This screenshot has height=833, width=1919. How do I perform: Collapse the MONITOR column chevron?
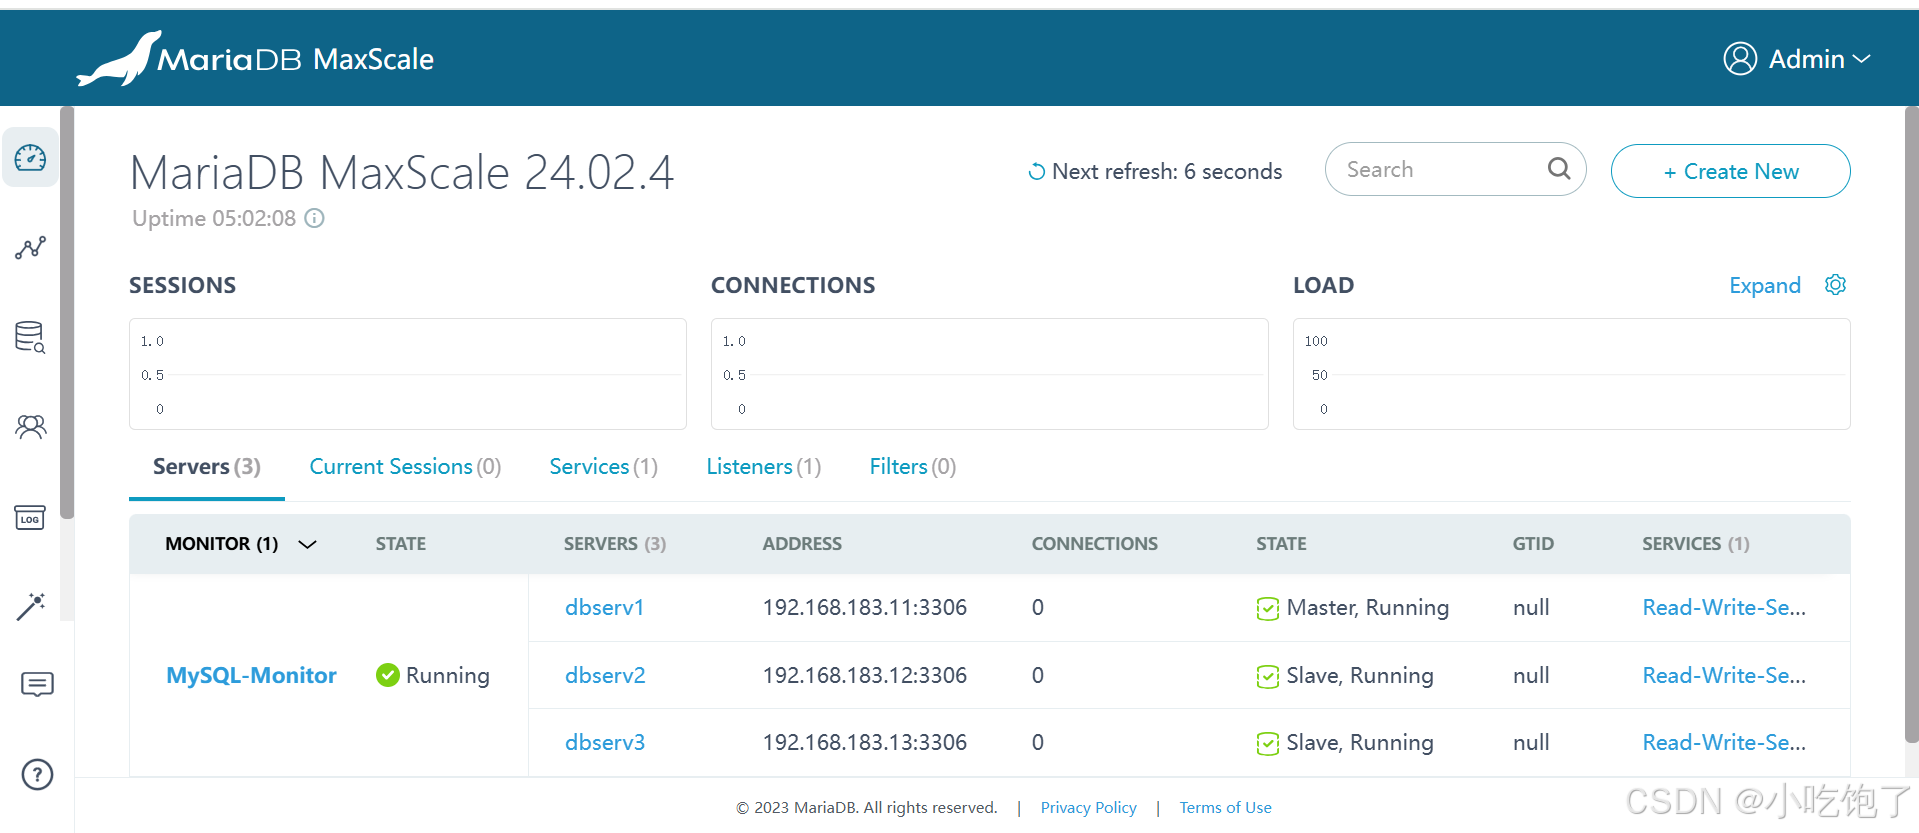(308, 544)
